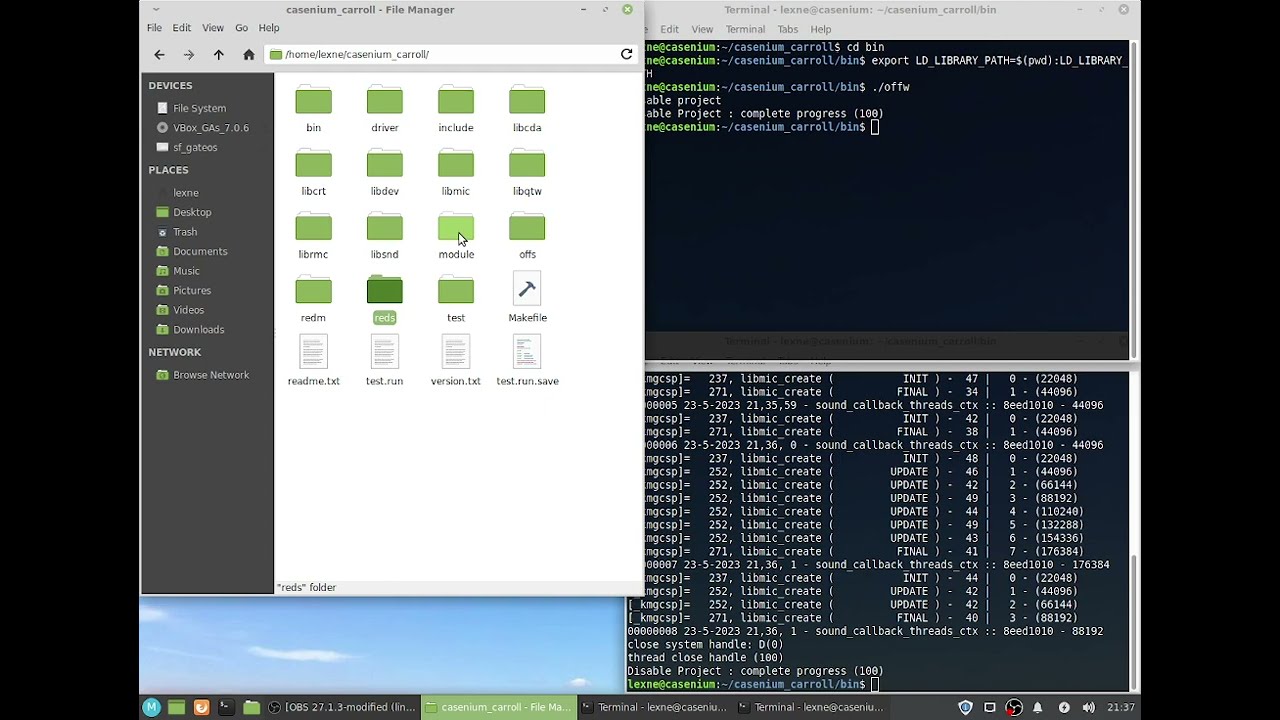This screenshot has height=720, width=1280.
Task: Select the offs folder
Action: click(x=527, y=236)
